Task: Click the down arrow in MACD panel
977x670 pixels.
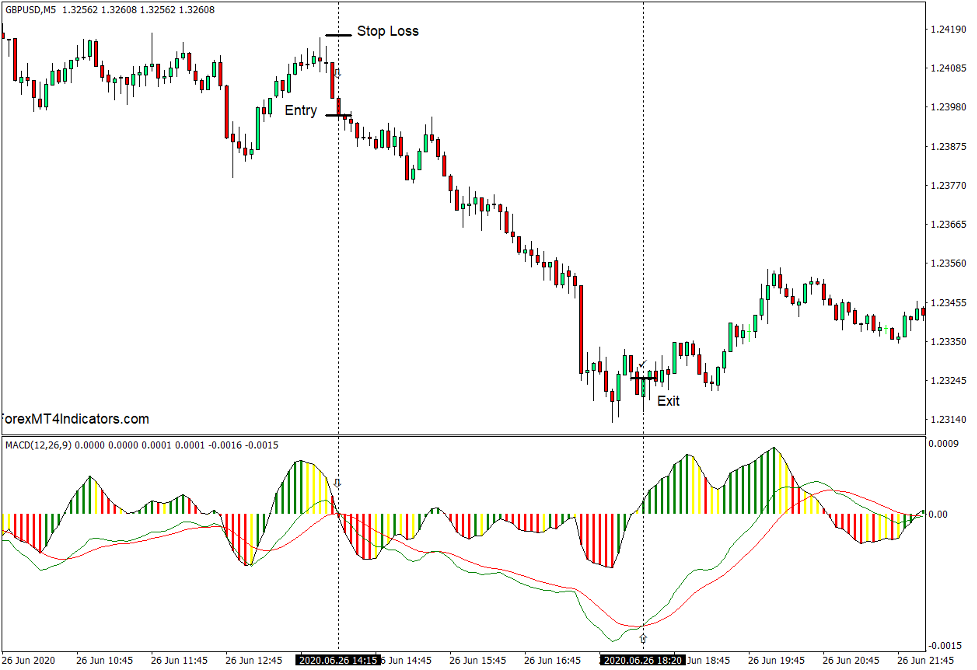Action: click(338, 483)
